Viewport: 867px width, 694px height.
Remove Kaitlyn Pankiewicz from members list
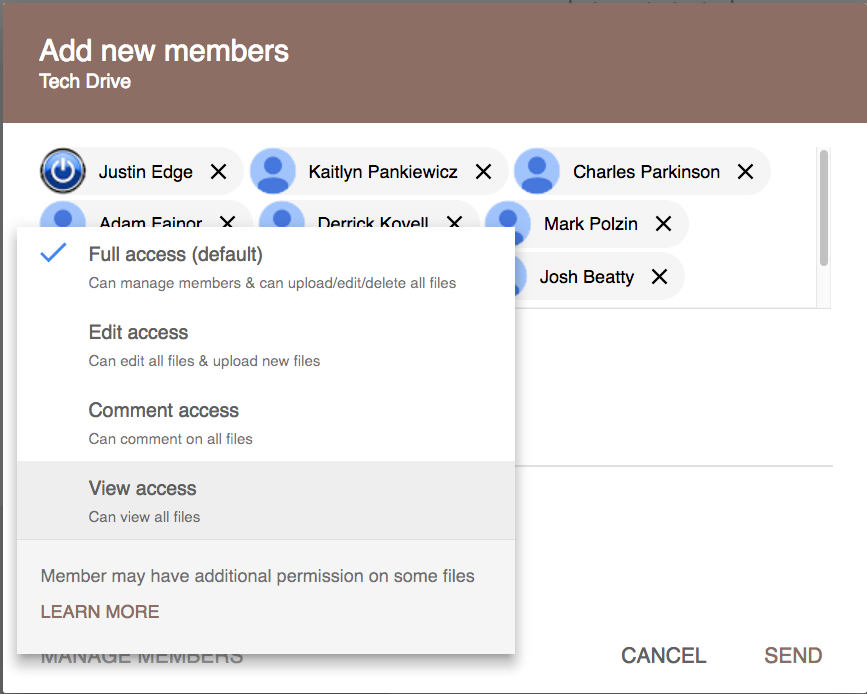[x=484, y=172]
